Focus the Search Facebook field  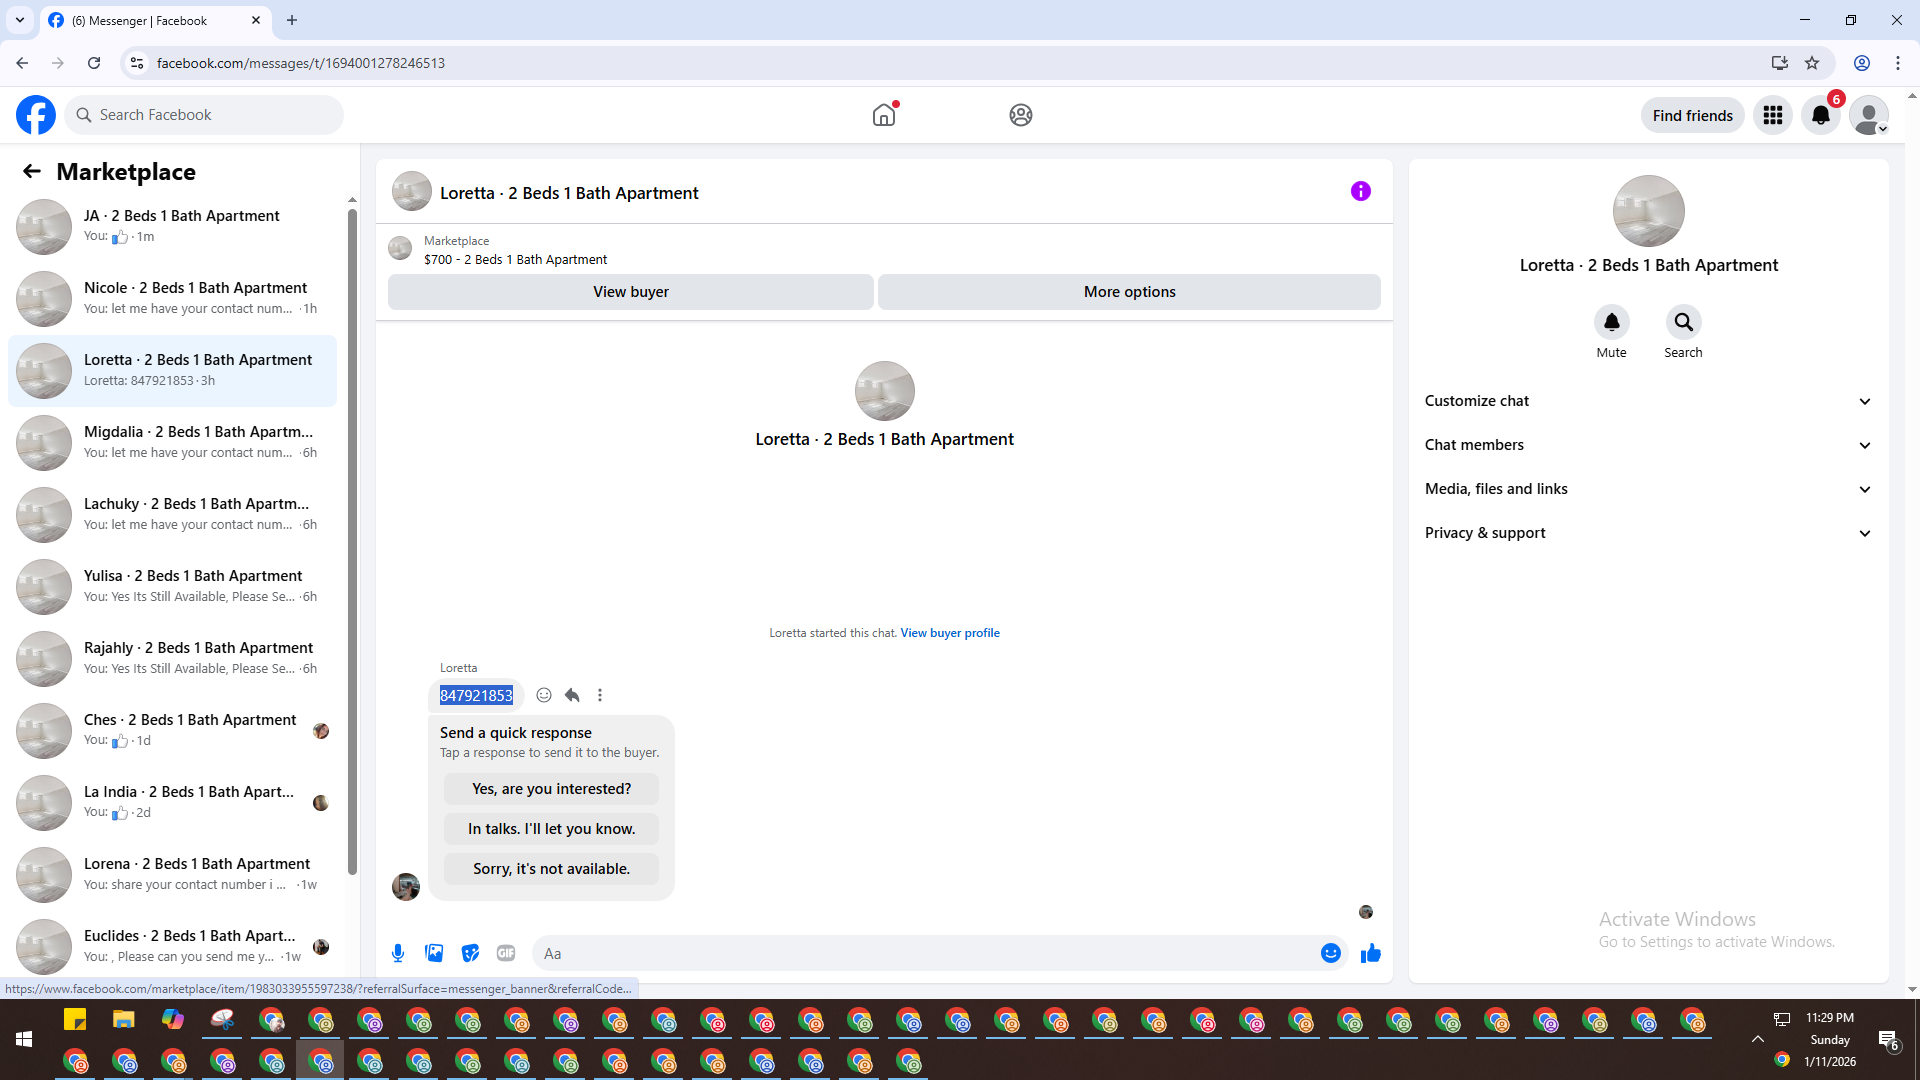(x=204, y=115)
